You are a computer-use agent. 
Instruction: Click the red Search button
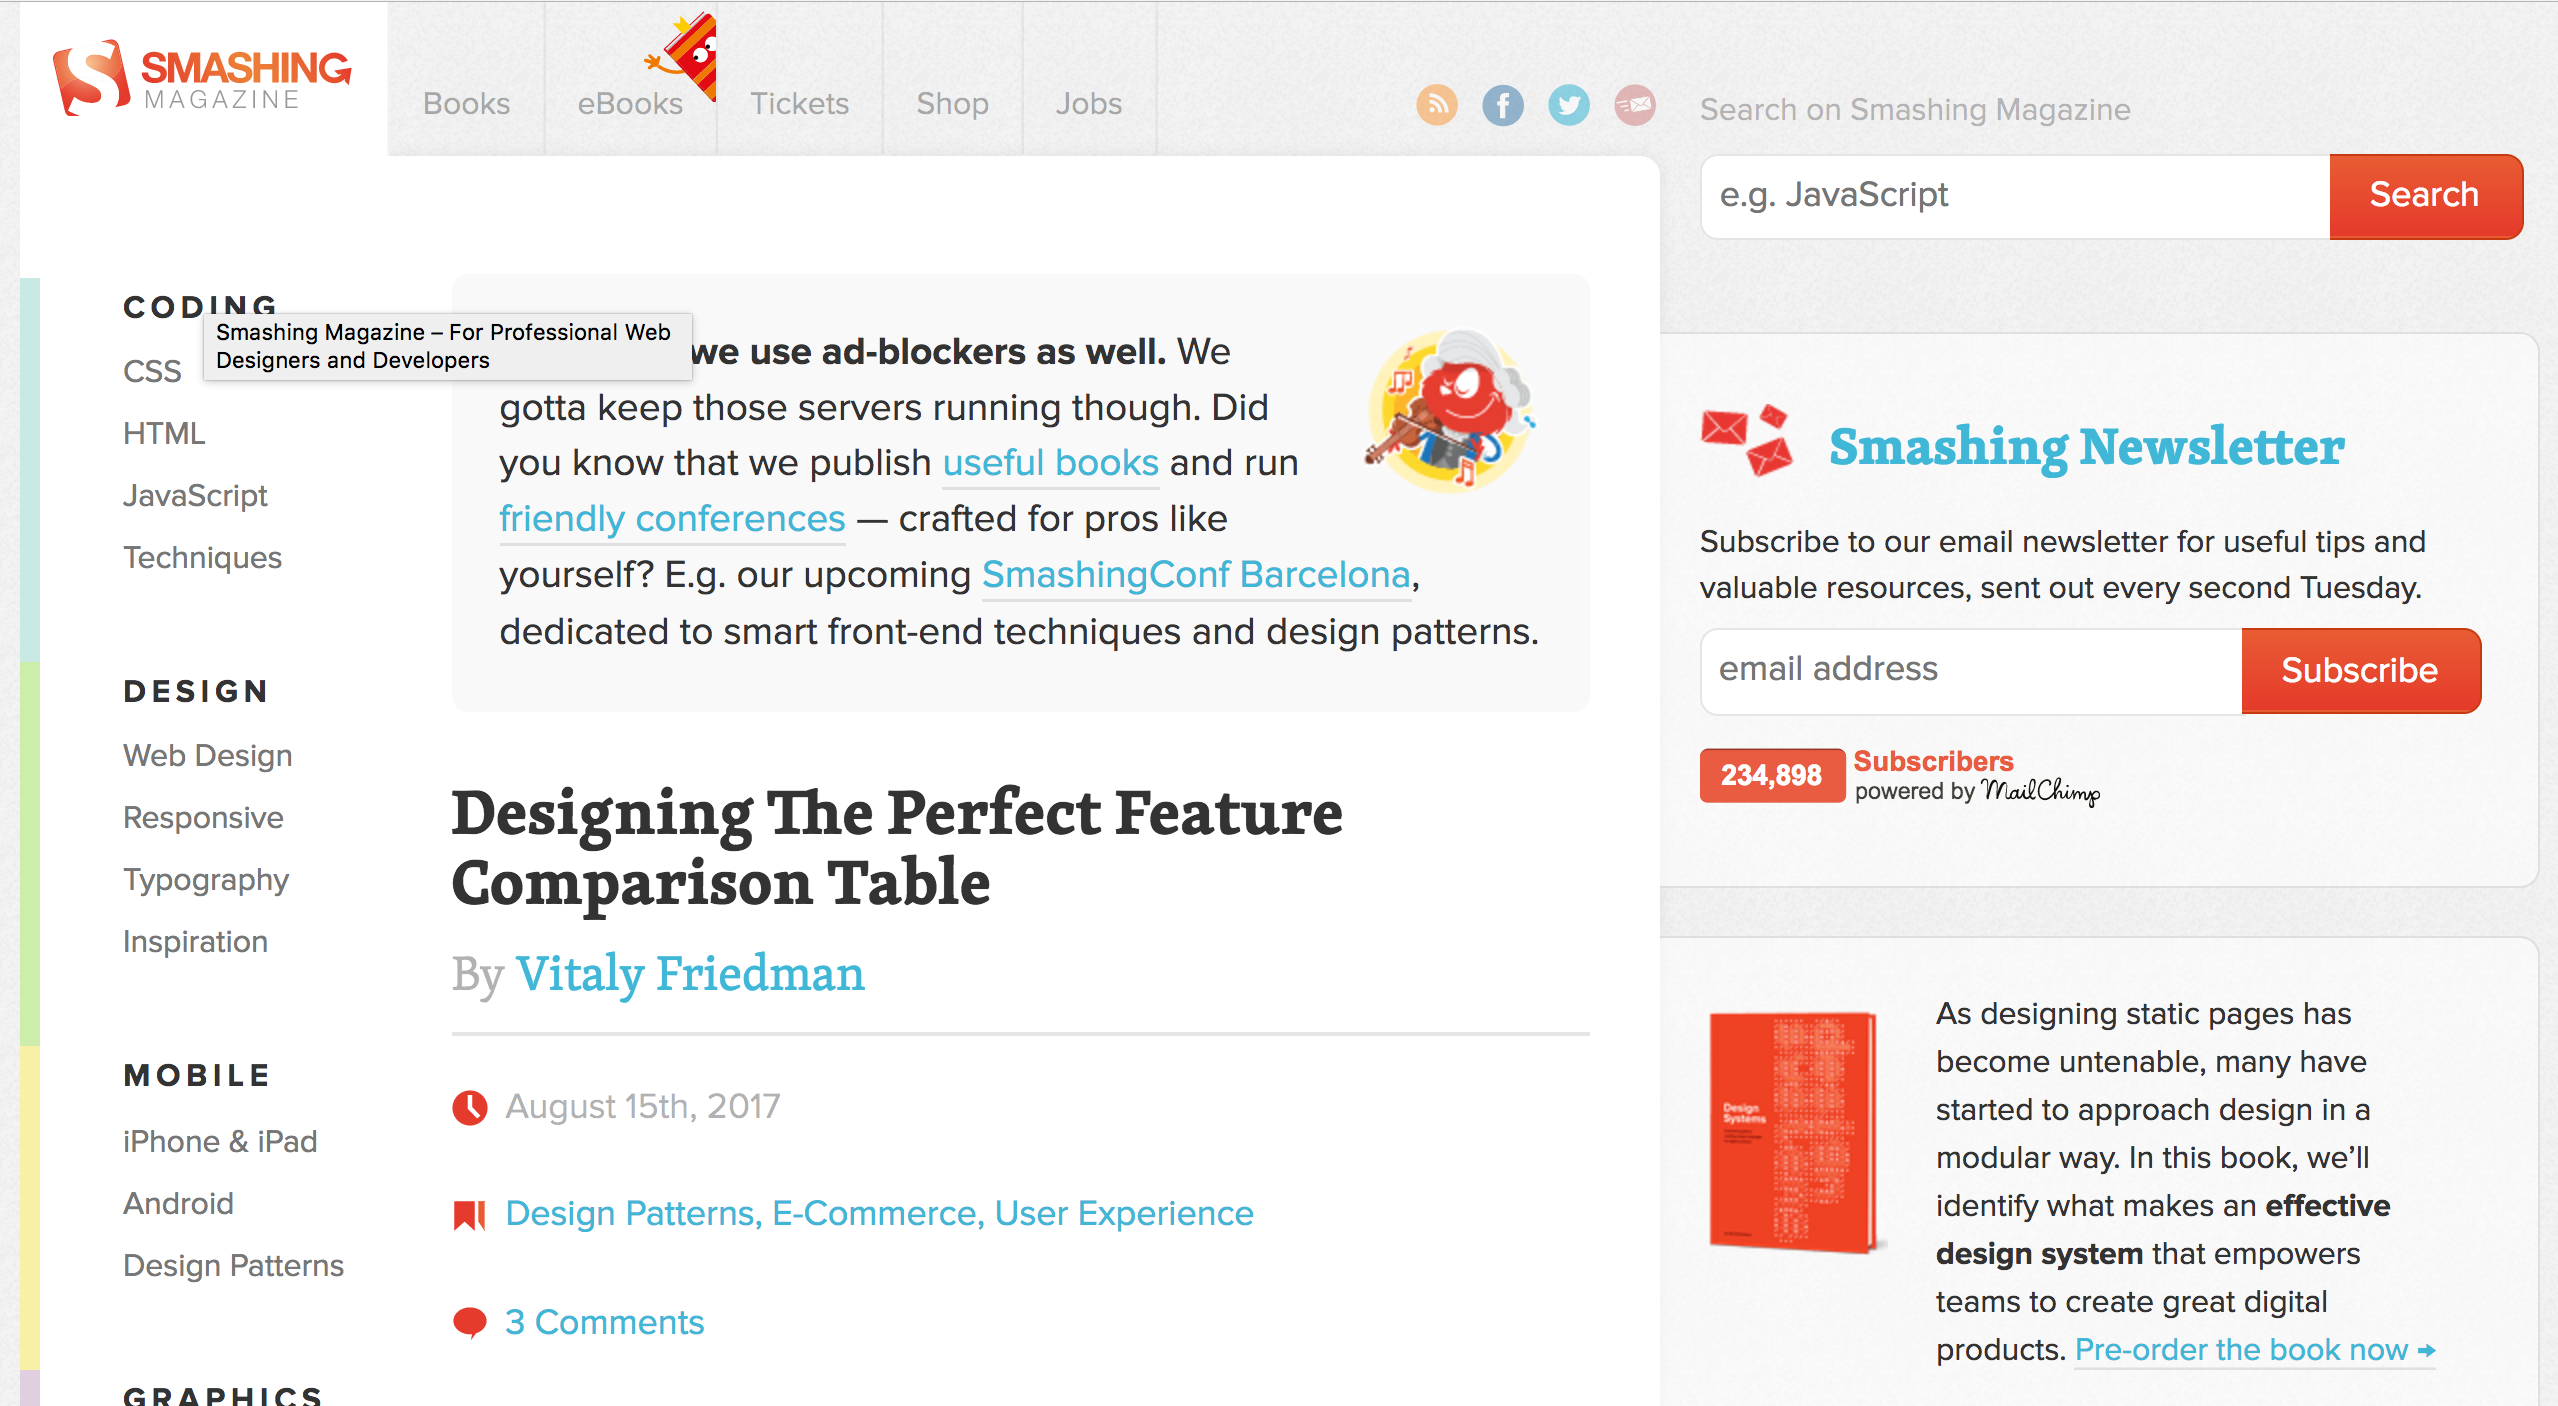coord(2425,196)
